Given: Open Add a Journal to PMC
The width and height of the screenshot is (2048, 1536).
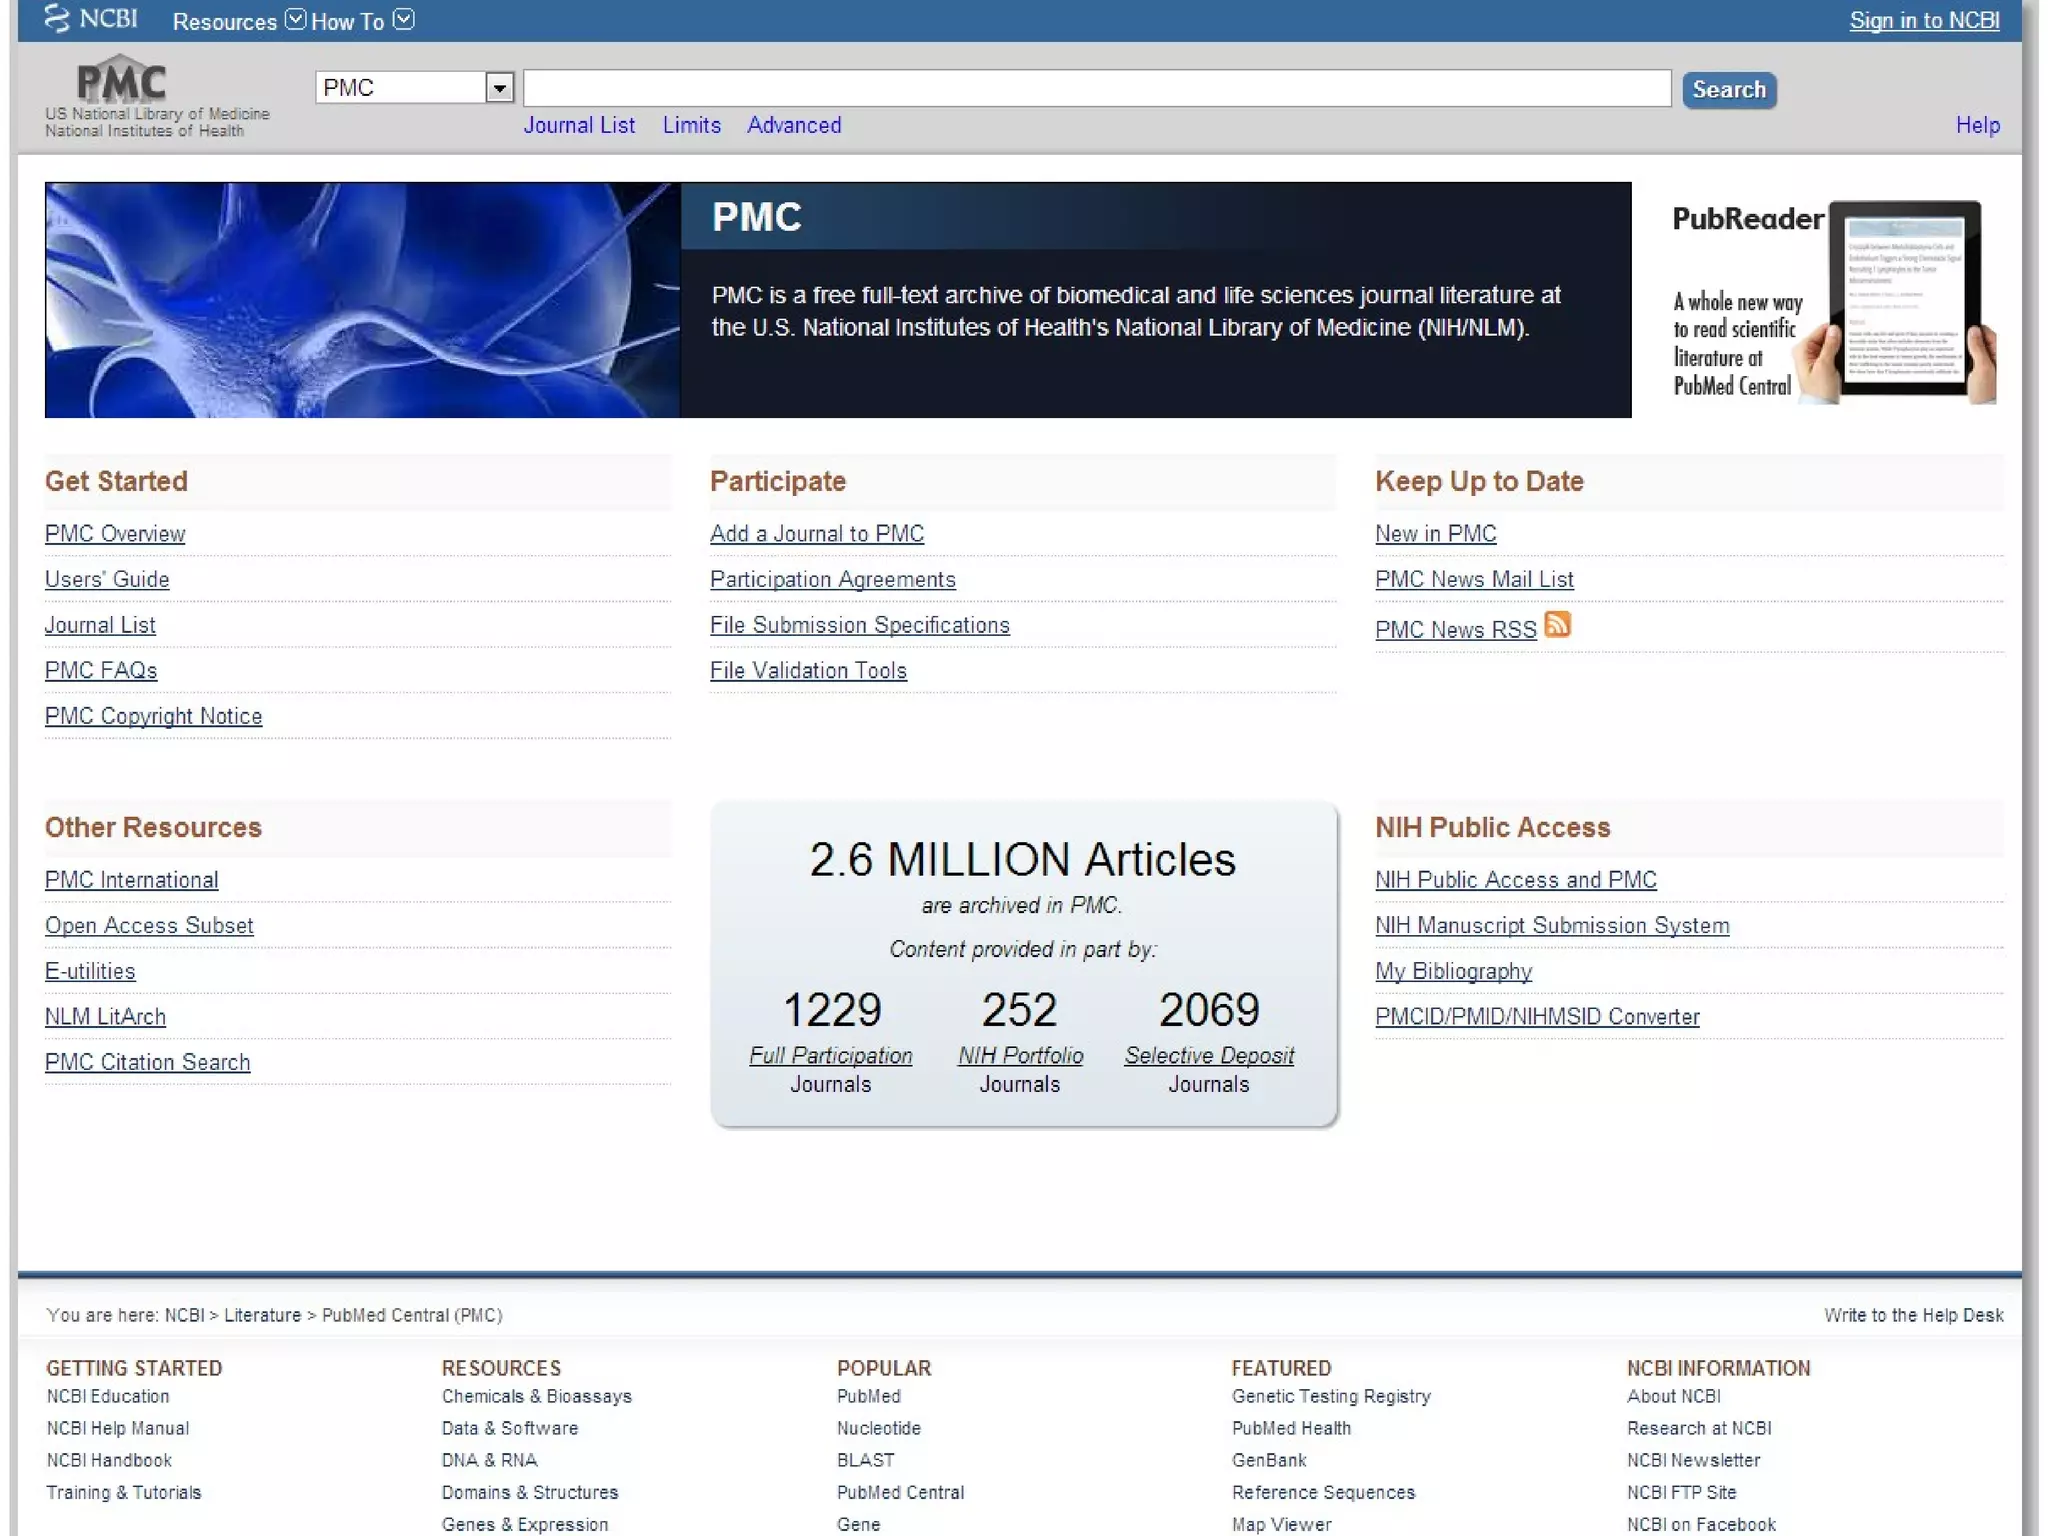Looking at the screenshot, I should [x=816, y=534].
